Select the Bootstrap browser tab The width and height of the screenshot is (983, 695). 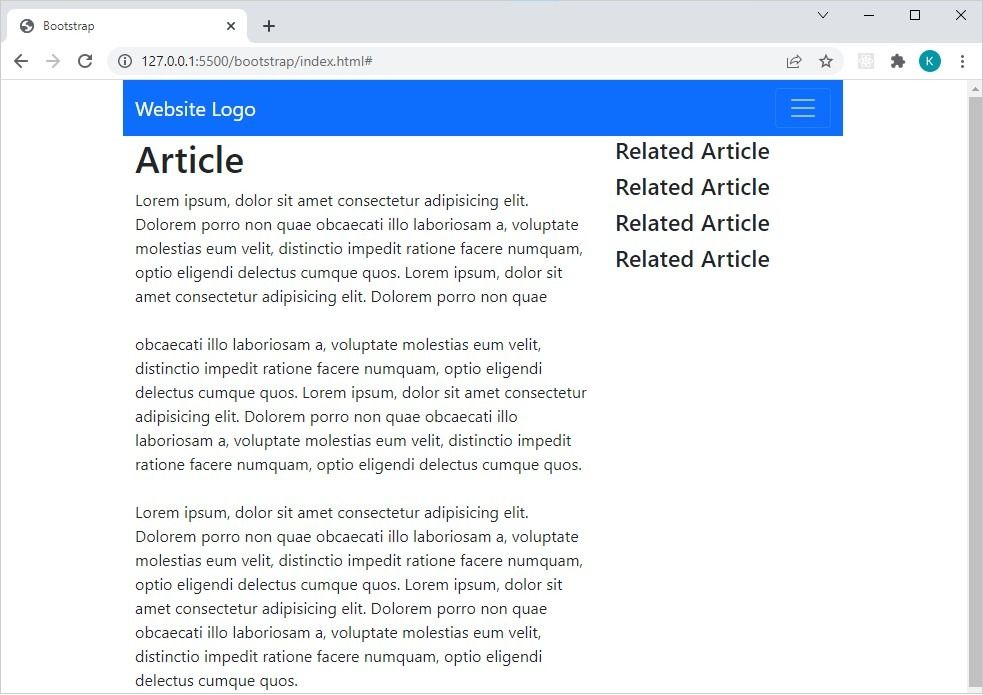[127, 26]
